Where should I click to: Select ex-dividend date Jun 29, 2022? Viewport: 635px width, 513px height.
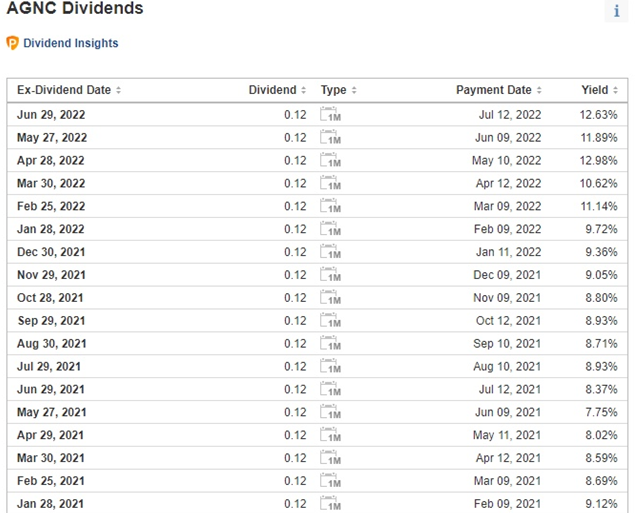click(x=51, y=115)
